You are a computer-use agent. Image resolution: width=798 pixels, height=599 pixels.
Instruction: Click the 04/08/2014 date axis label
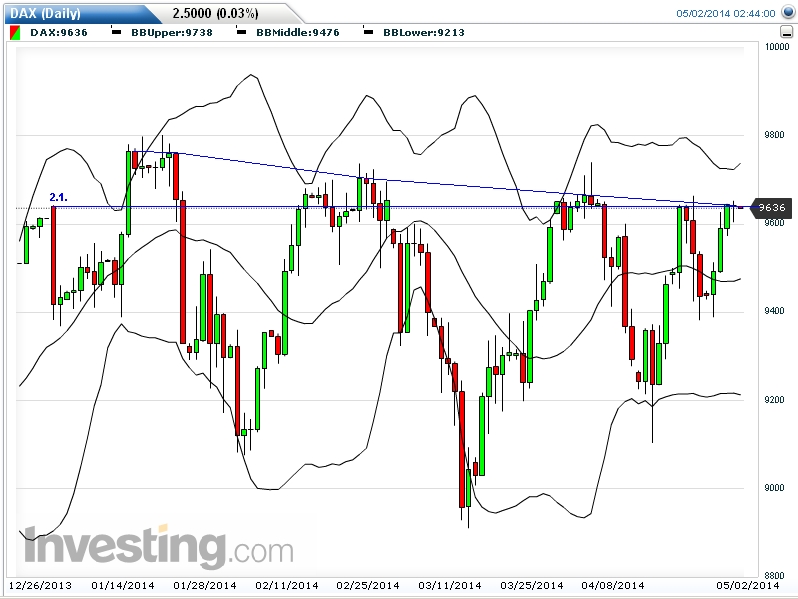(x=613, y=585)
